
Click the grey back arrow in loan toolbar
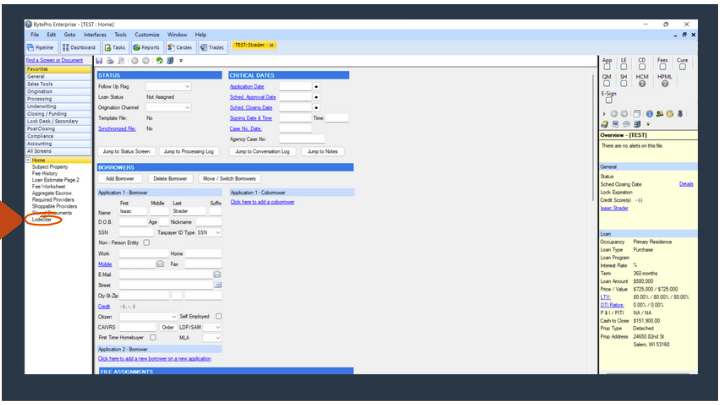click(135, 61)
